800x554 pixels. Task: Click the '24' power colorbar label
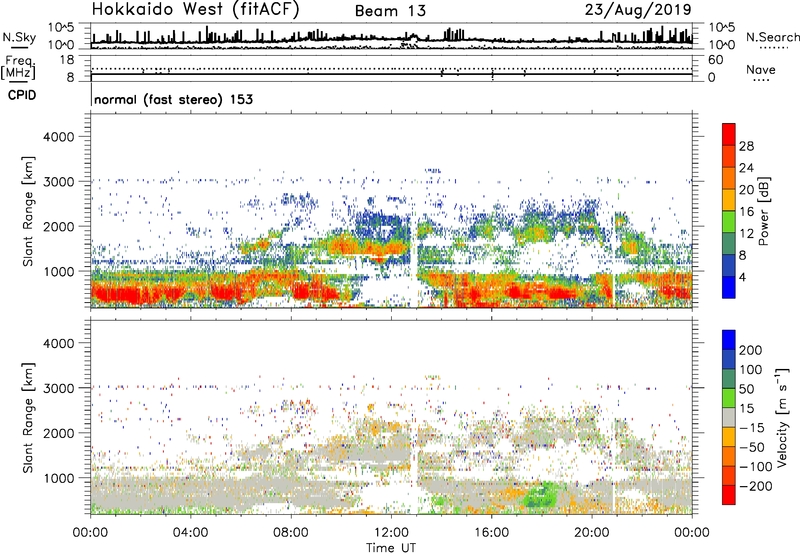pyautogui.click(x=746, y=168)
